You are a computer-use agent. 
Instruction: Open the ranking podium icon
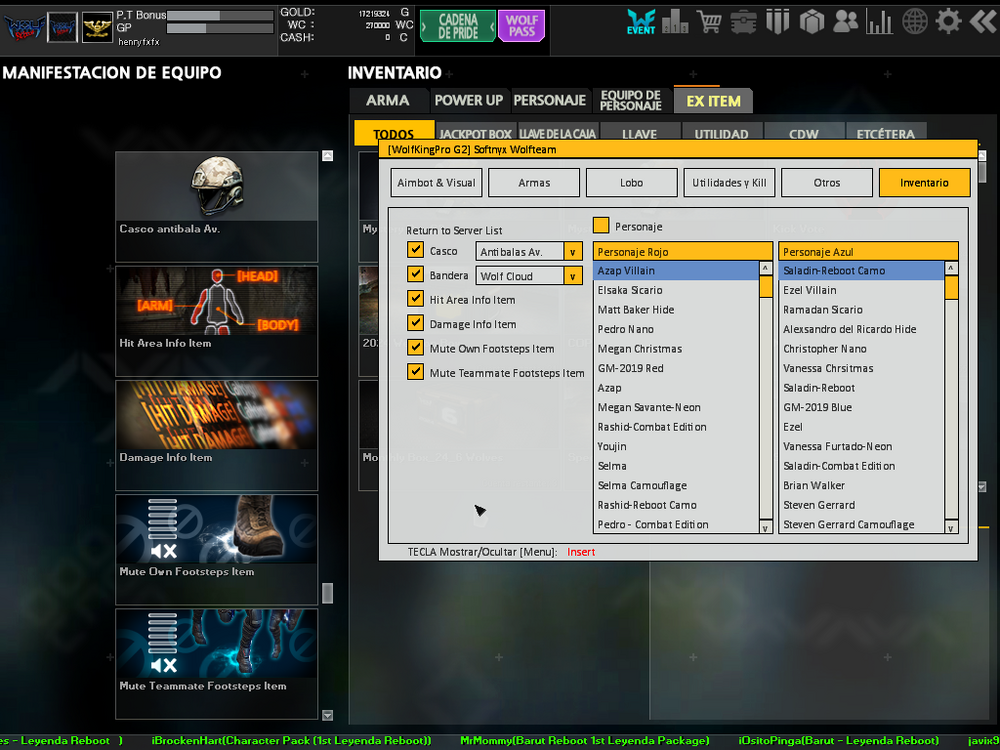click(x=675, y=21)
